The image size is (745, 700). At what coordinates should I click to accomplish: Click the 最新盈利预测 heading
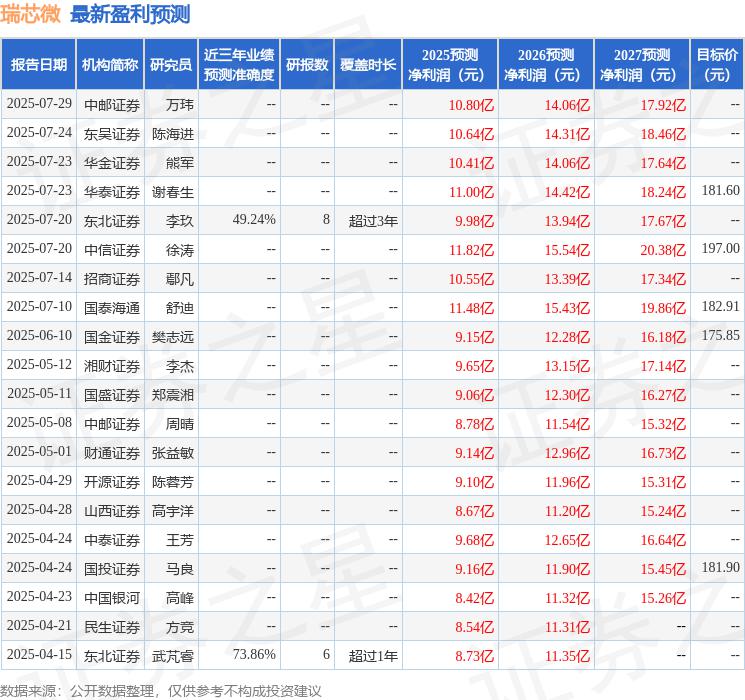tap(130, 14)
